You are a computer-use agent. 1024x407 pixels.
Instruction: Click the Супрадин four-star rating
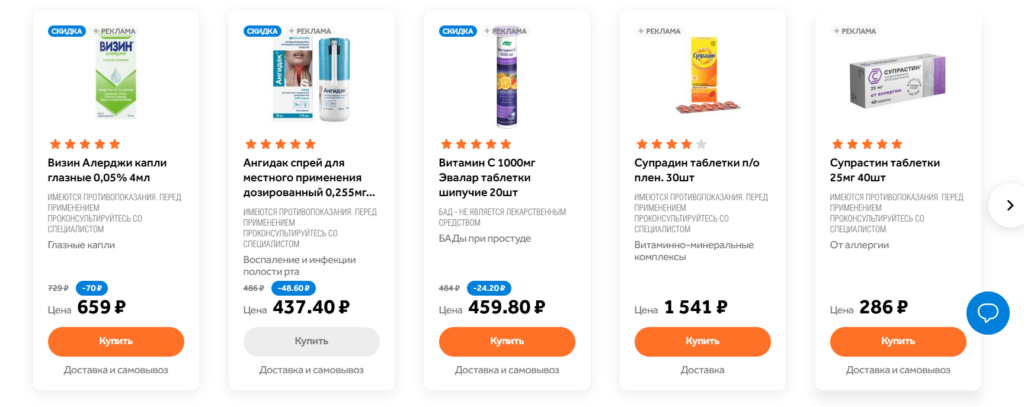point(671,144)
